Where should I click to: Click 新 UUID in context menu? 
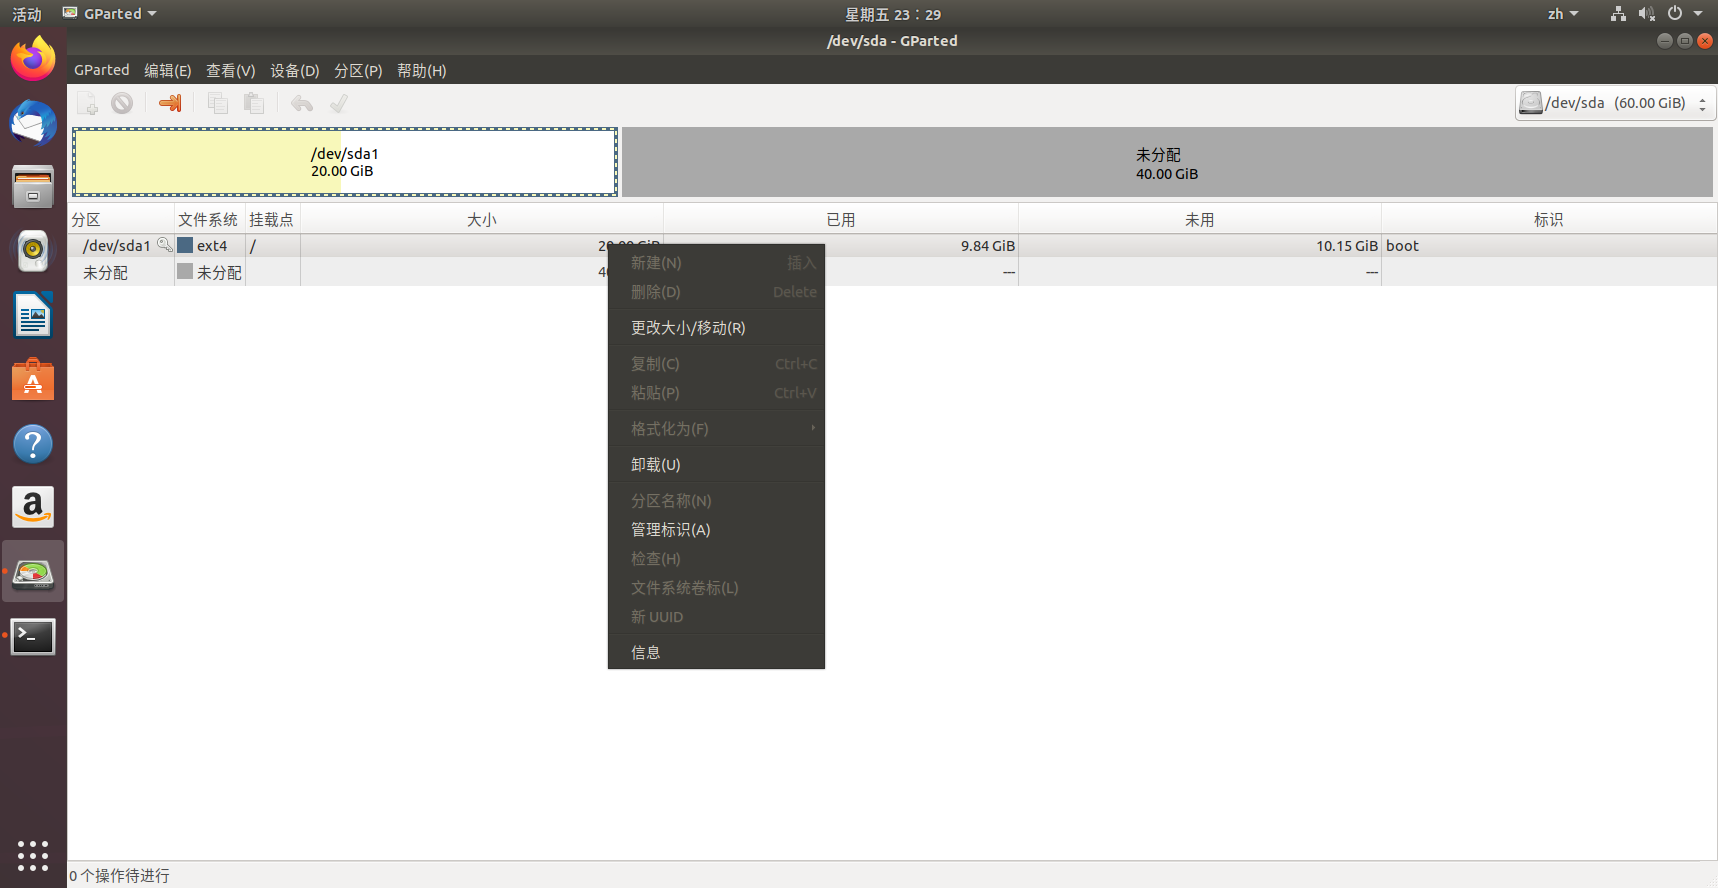[x=716, y=616]
